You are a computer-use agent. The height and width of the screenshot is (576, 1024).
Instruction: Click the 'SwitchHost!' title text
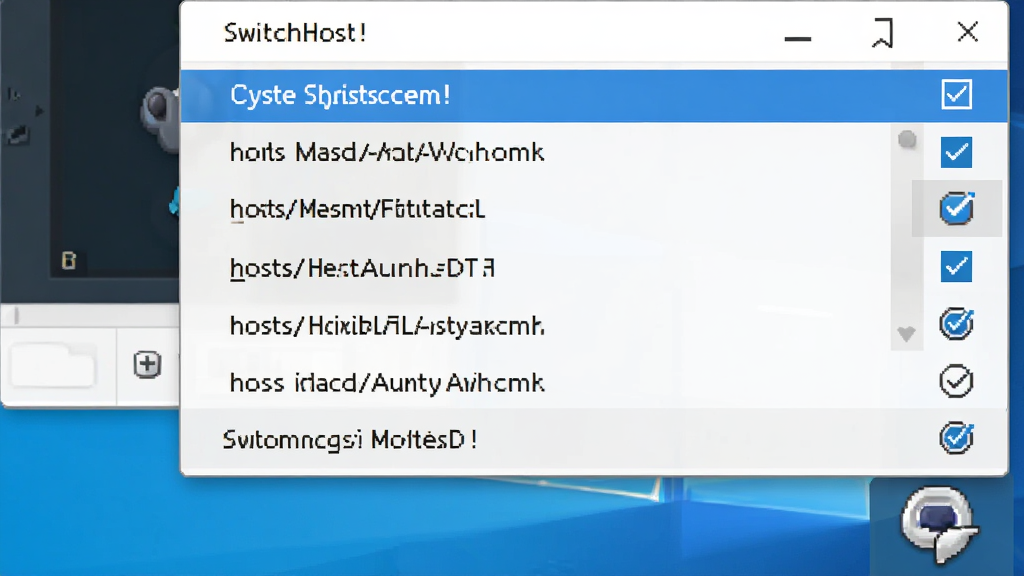click(x=295, y=33)
